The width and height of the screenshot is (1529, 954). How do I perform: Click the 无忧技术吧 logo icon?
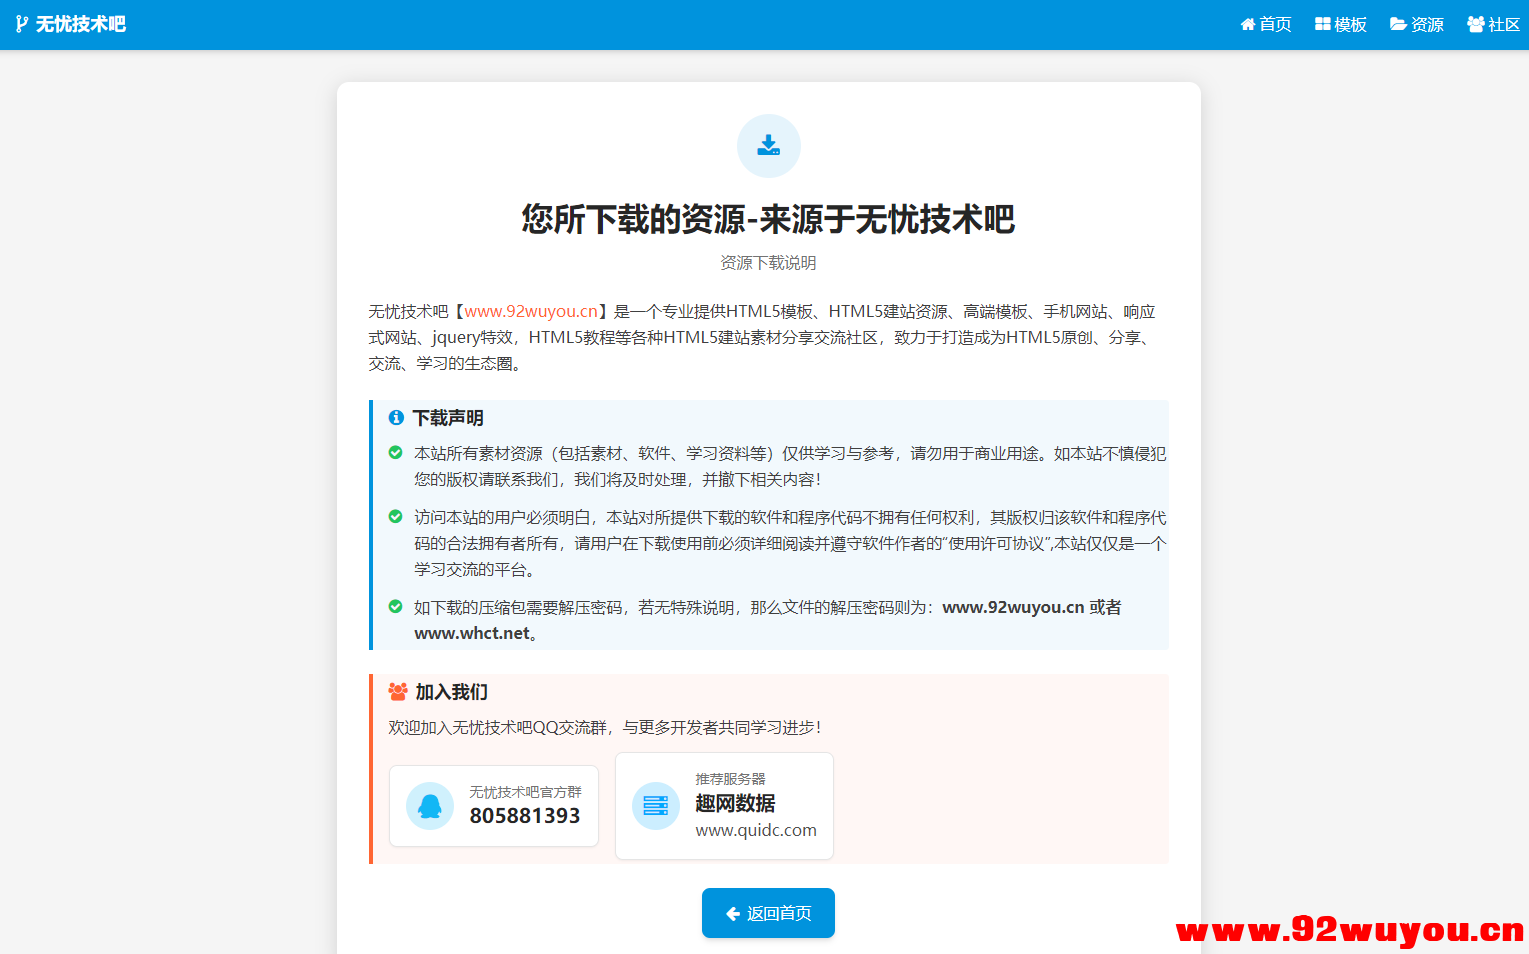point(23,24)
